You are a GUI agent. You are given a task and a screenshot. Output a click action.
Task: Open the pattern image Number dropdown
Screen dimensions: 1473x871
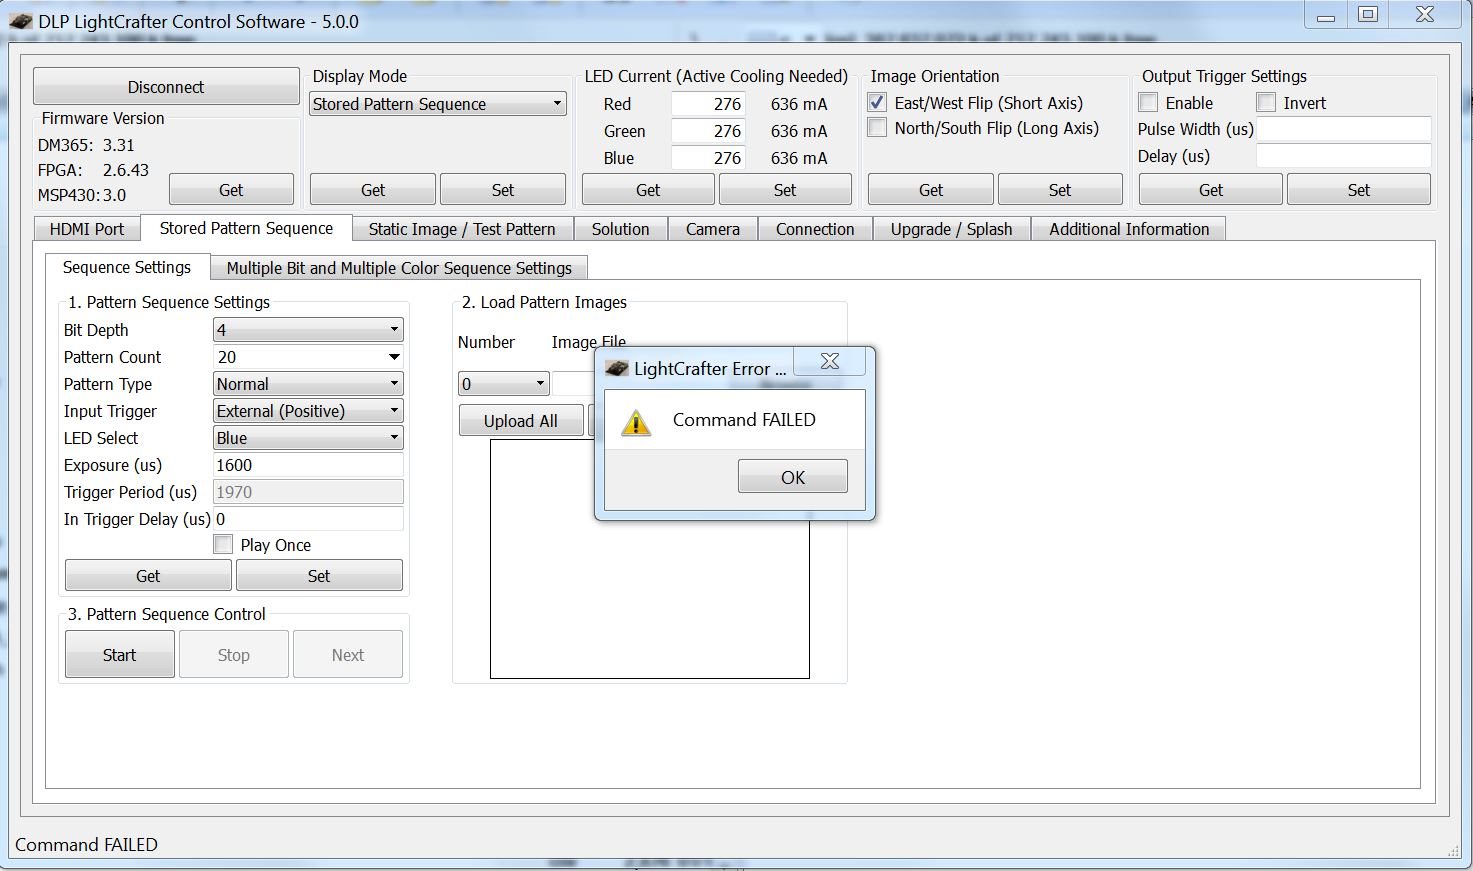[x=504, y=384]
